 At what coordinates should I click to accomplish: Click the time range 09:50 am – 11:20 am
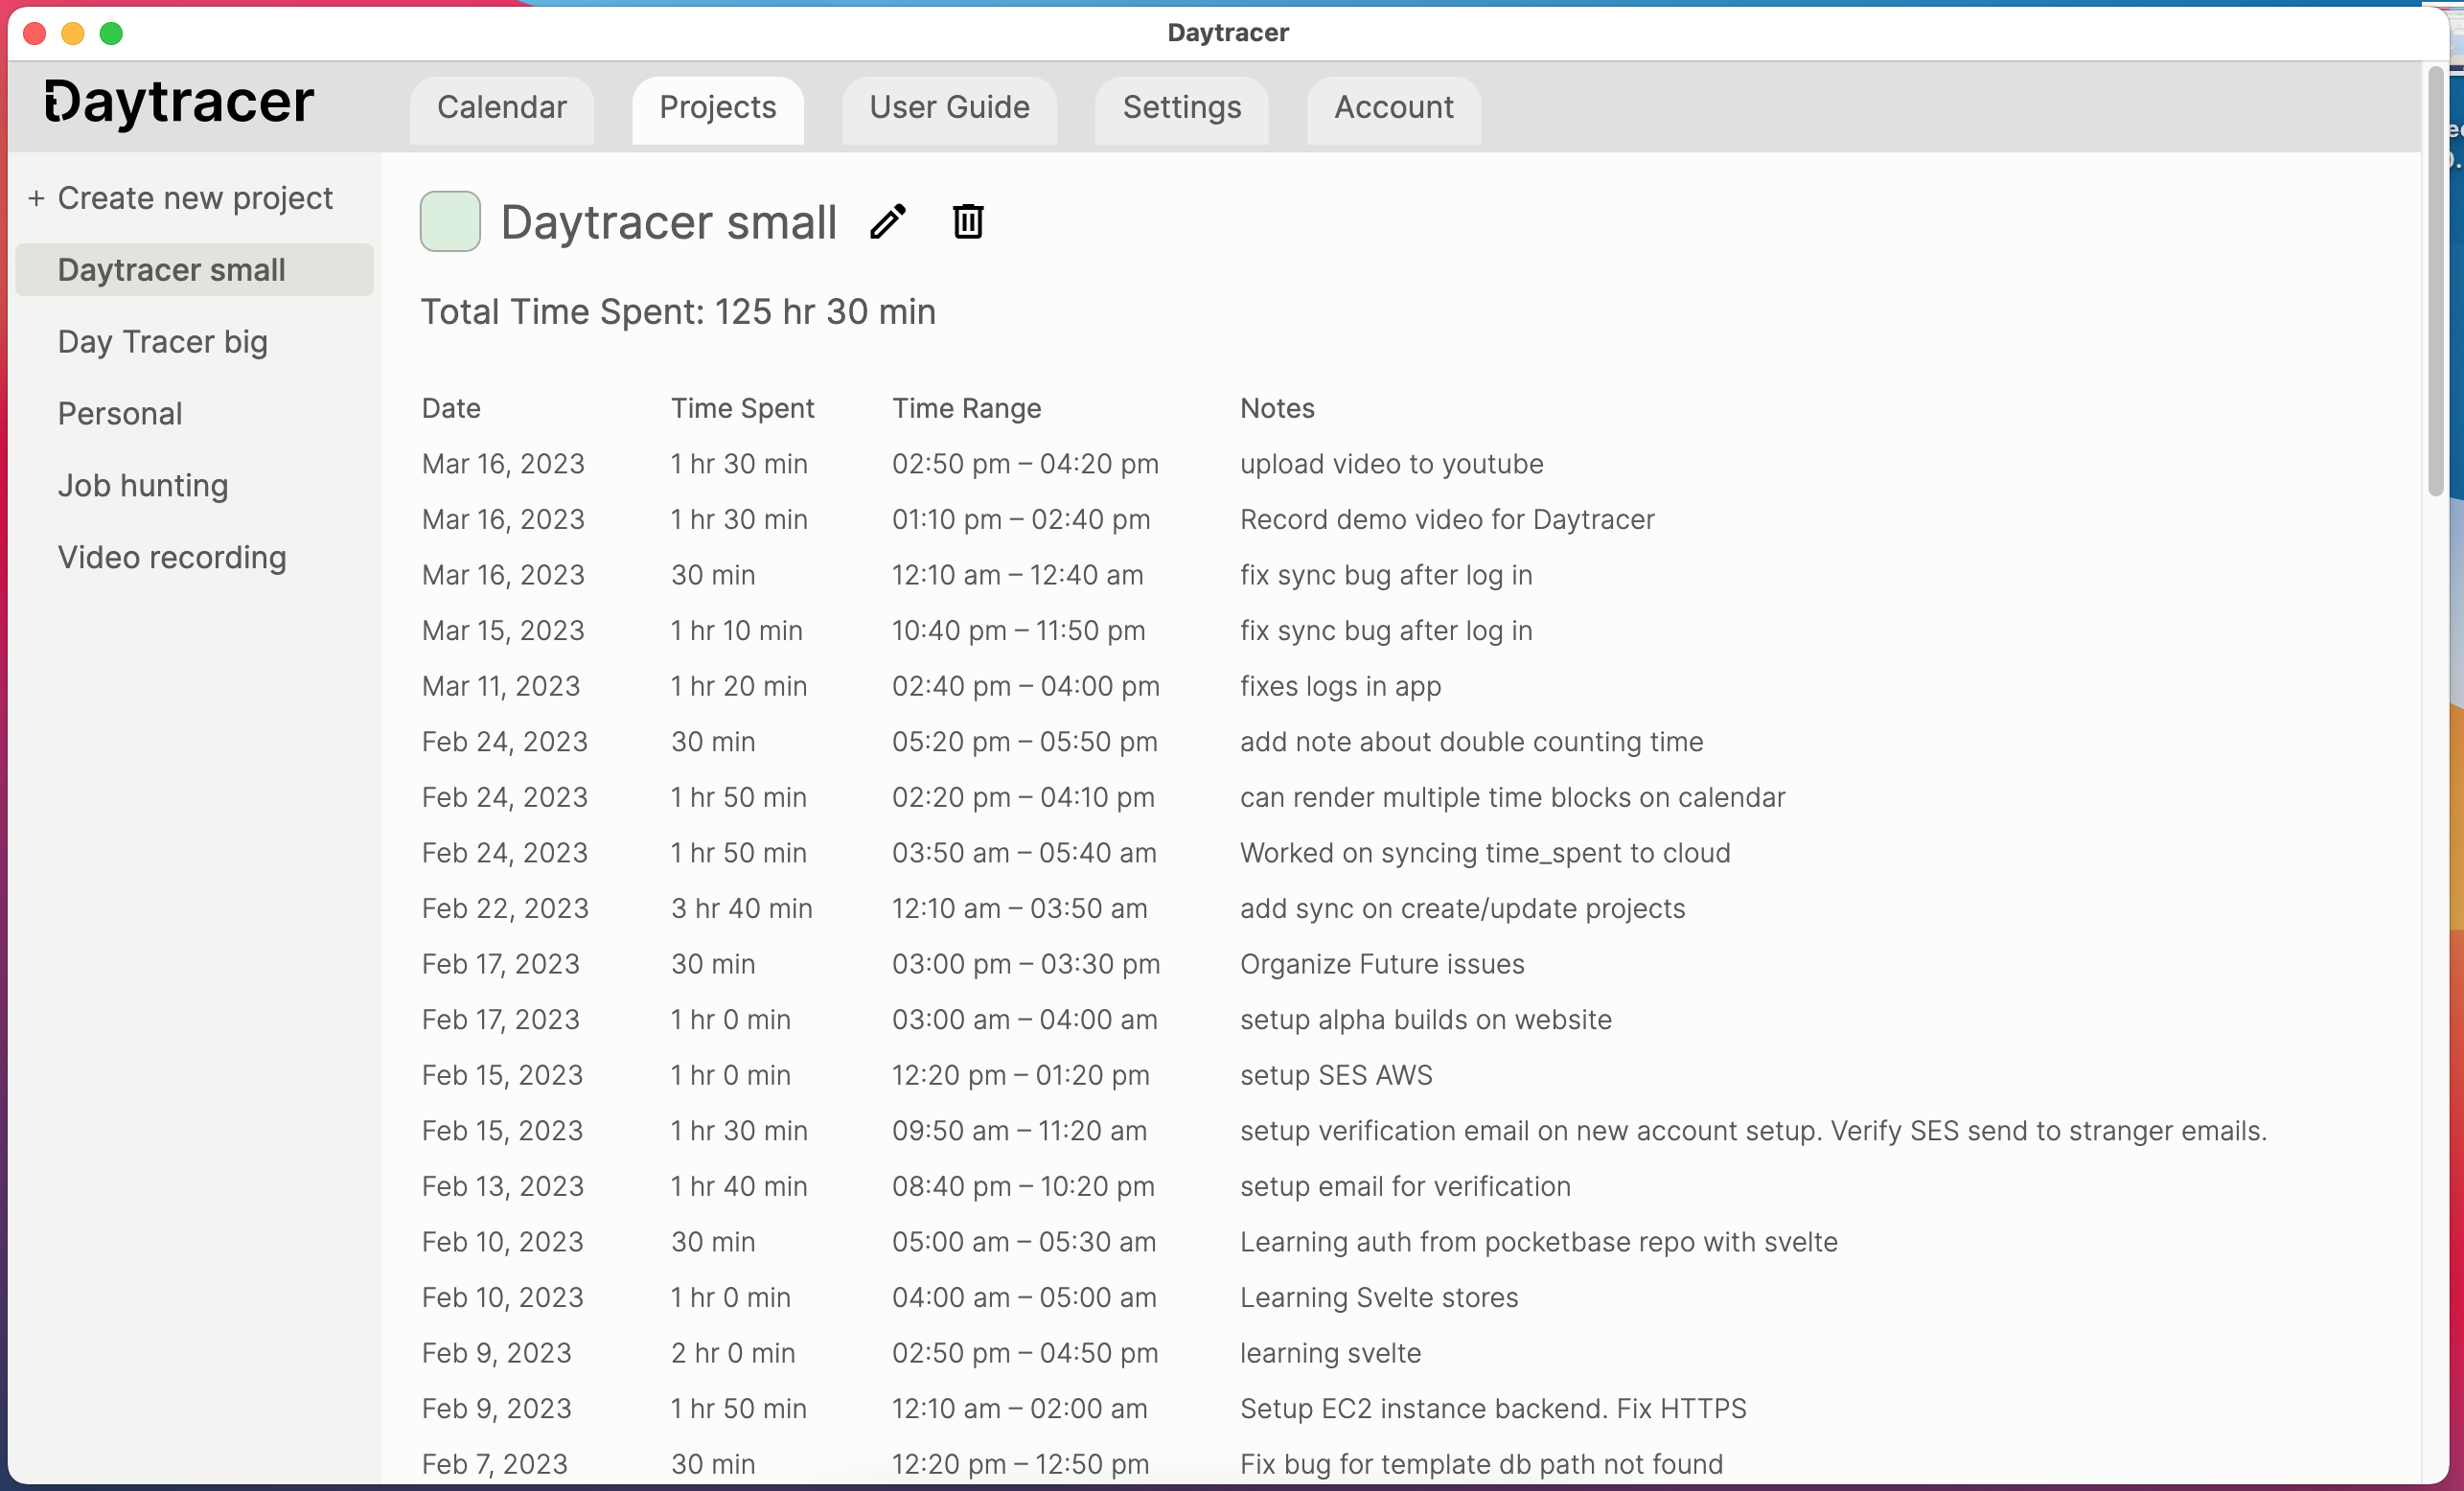1019,1131
